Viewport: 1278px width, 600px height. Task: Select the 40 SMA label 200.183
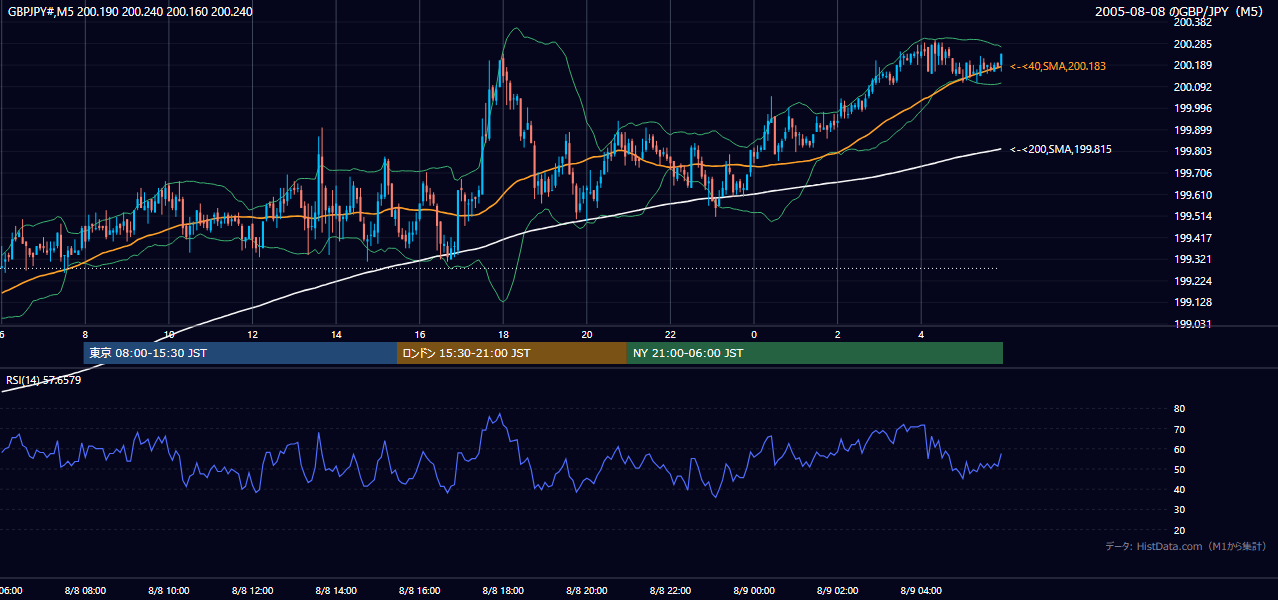pyautogui.click(x=1058, y=66)
